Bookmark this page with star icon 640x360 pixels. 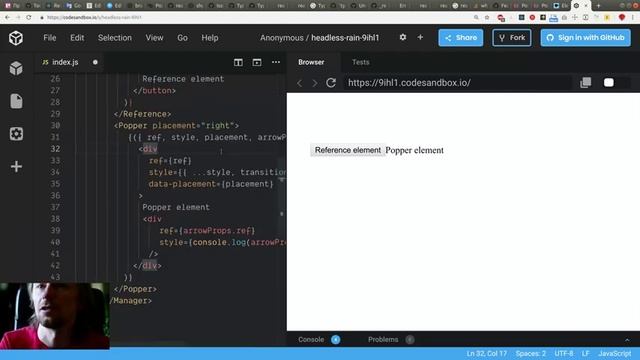point(487,18)
